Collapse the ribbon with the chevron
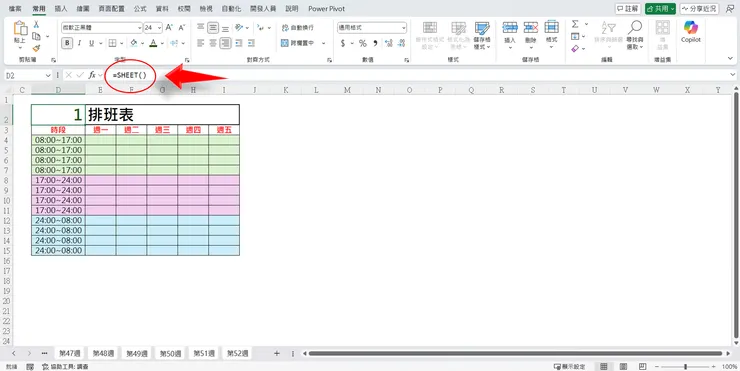Viewport: 740px width, 371px height. [731, 59]
